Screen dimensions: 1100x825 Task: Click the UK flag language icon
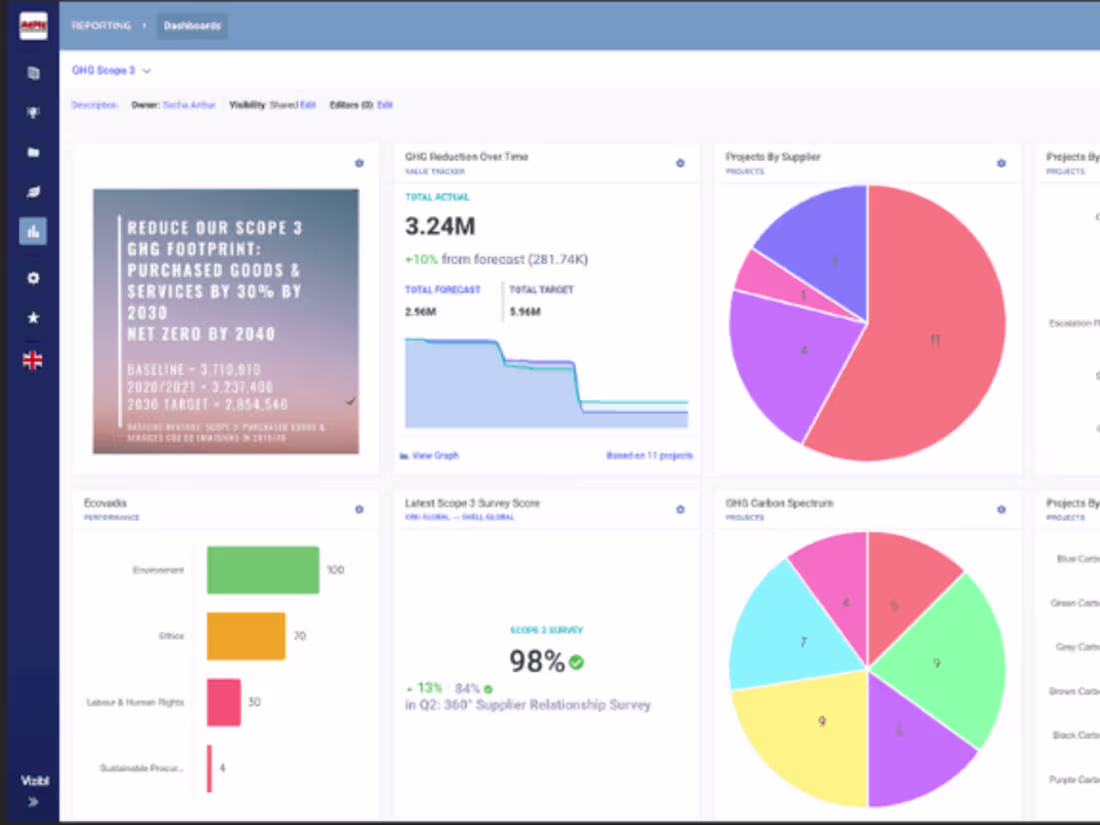32,361
